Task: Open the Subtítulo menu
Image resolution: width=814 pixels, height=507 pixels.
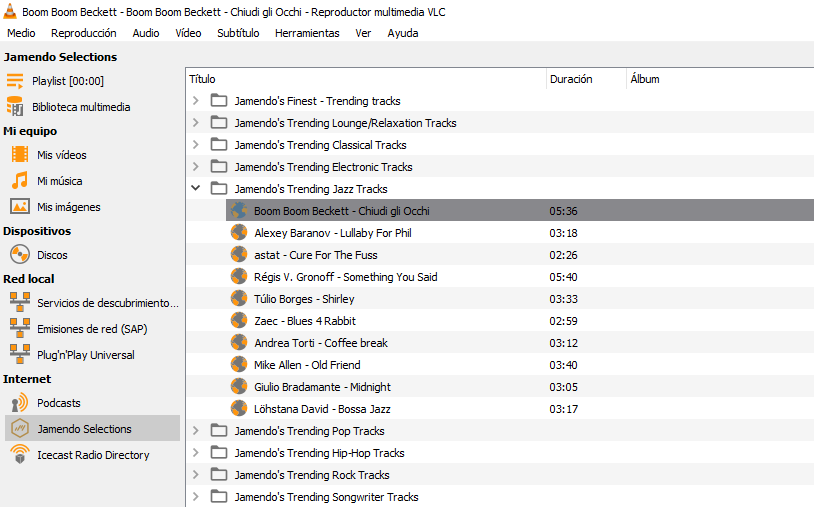Action: [x=238, y=33]
